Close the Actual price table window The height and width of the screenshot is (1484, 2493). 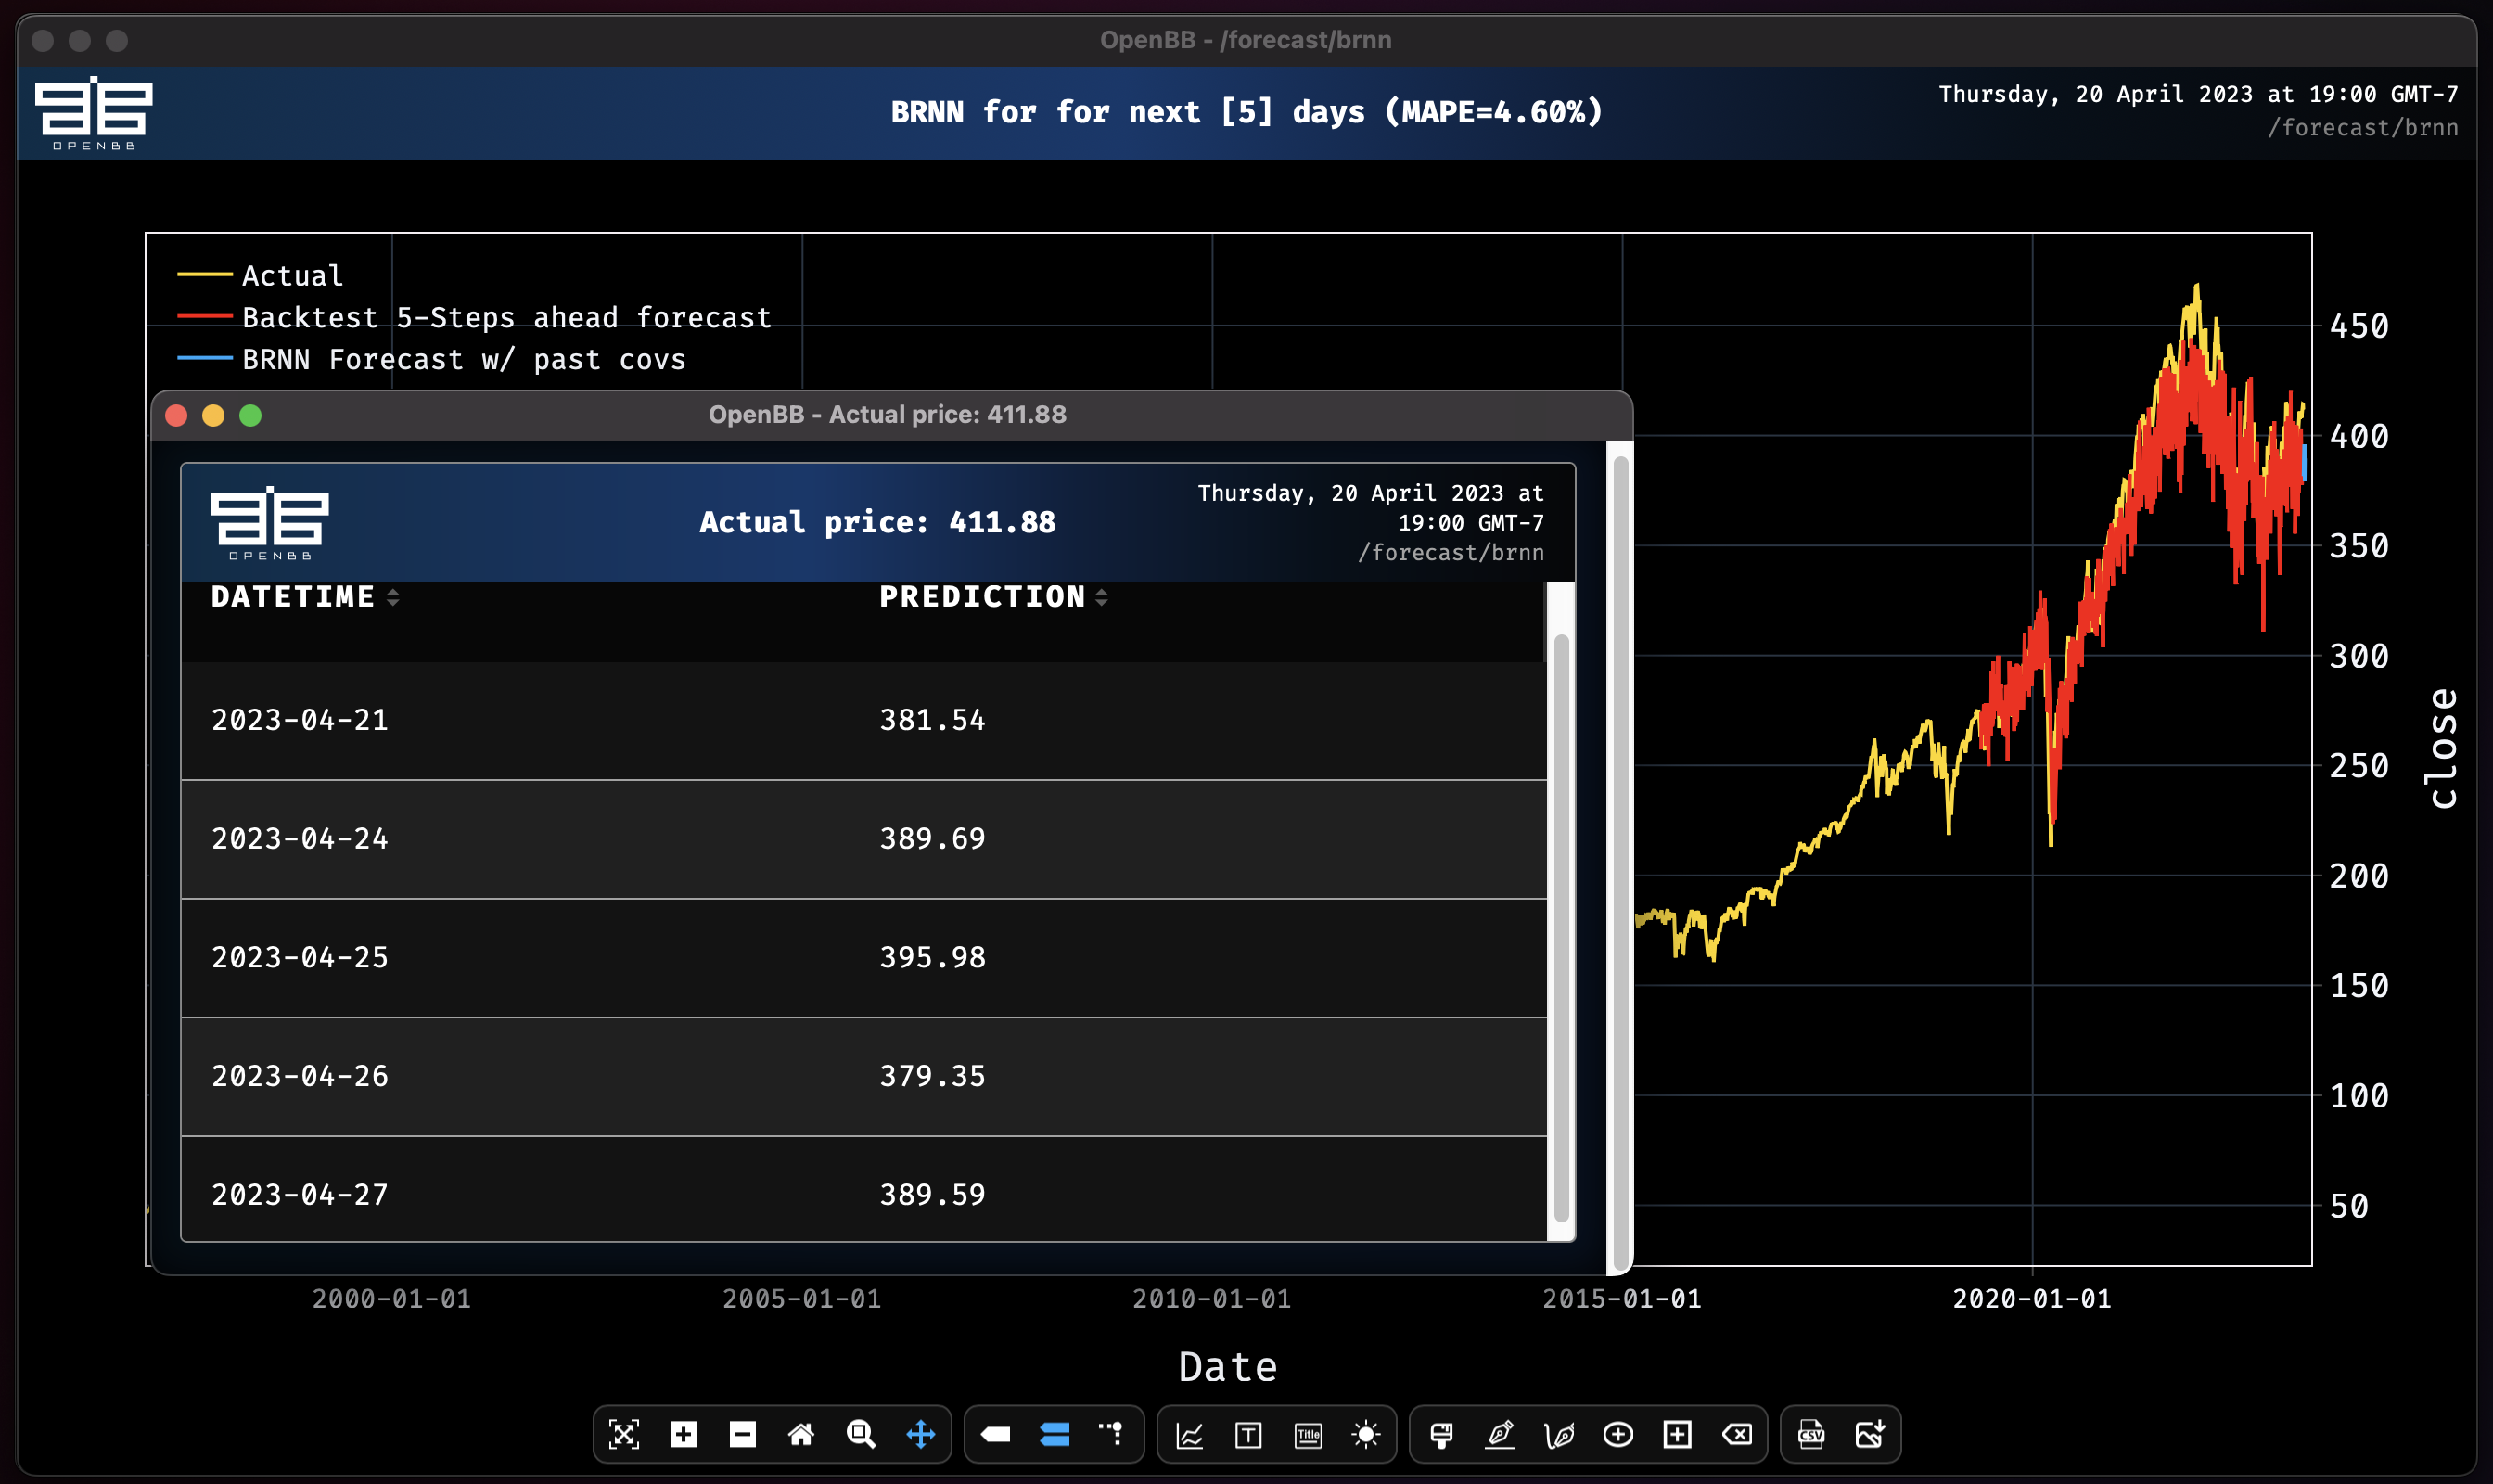(x=176, y=415)
